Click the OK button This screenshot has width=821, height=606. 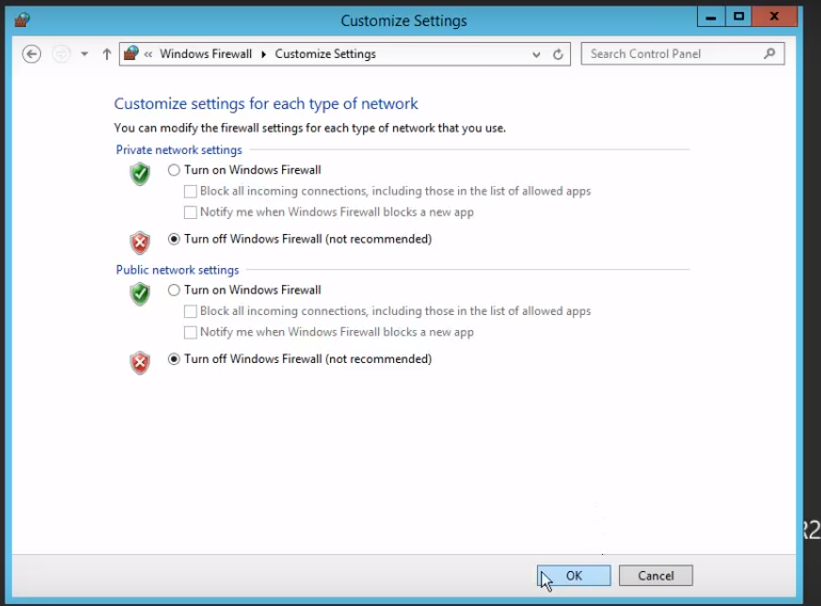coord(574,576)
